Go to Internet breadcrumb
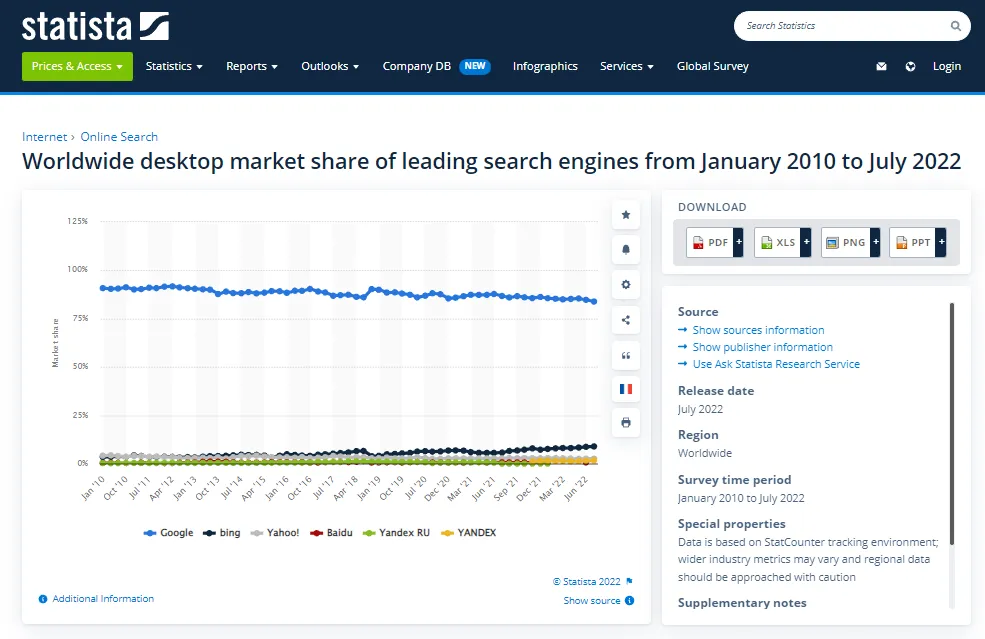 click(45, 137)
